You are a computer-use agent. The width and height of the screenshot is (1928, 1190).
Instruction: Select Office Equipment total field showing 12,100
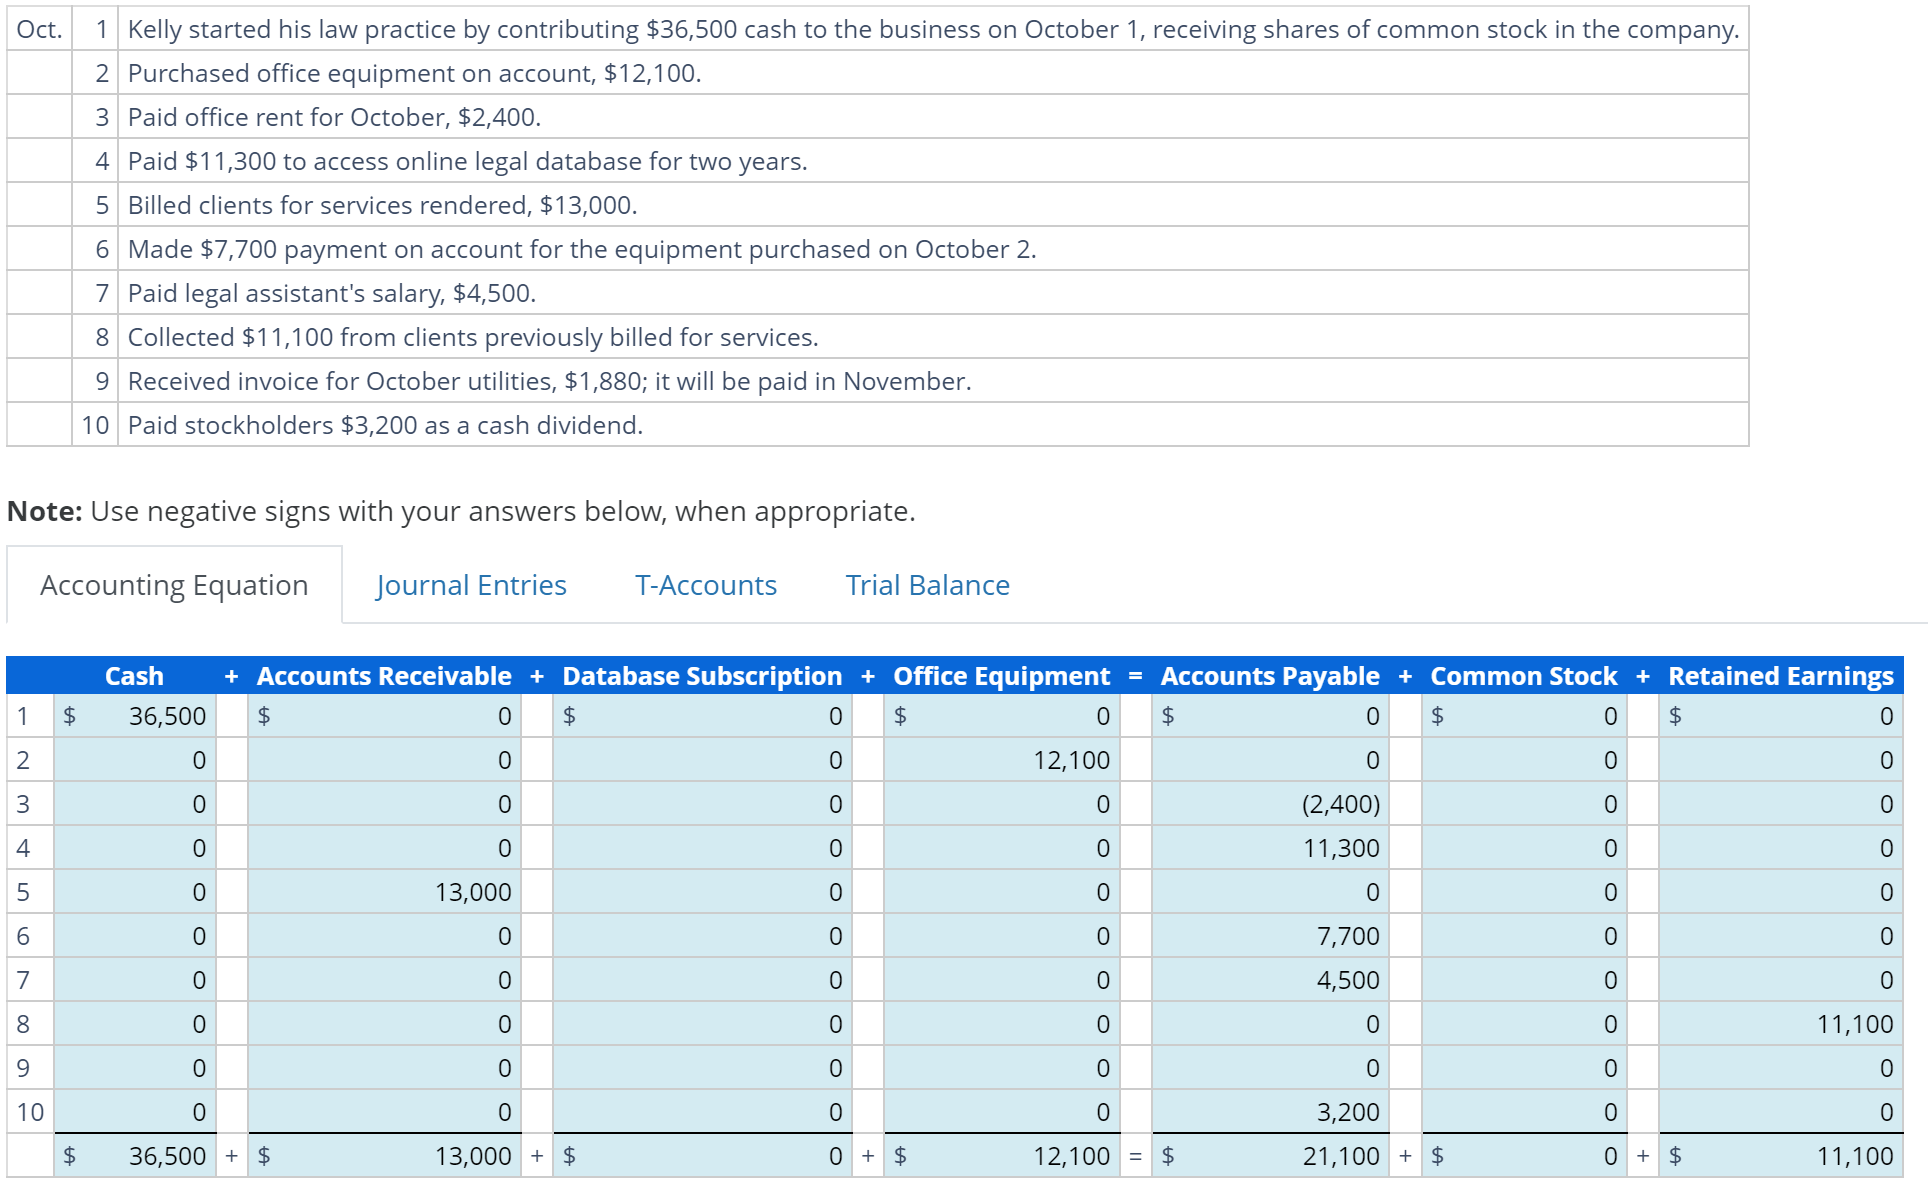coord(1002,1156)
